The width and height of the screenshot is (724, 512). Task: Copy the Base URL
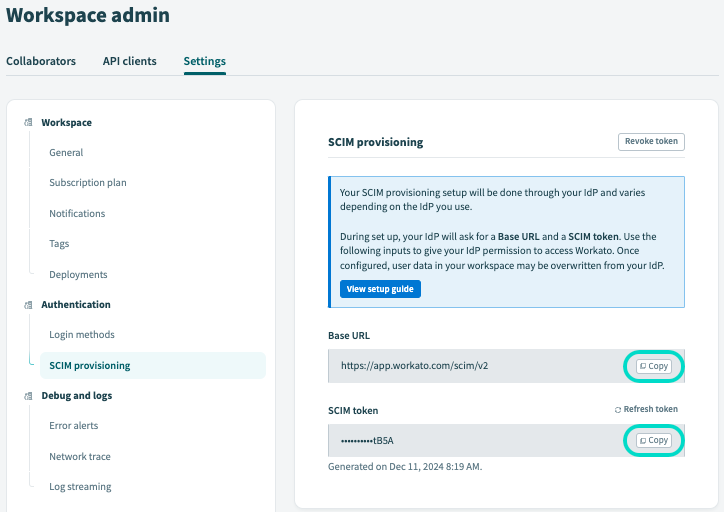(653, 366)
